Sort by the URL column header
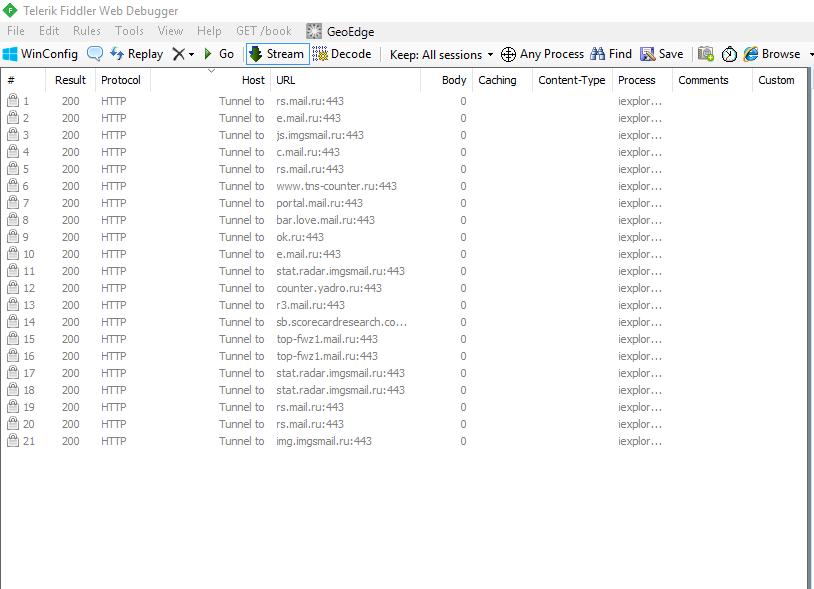 (x=346, y=80)
